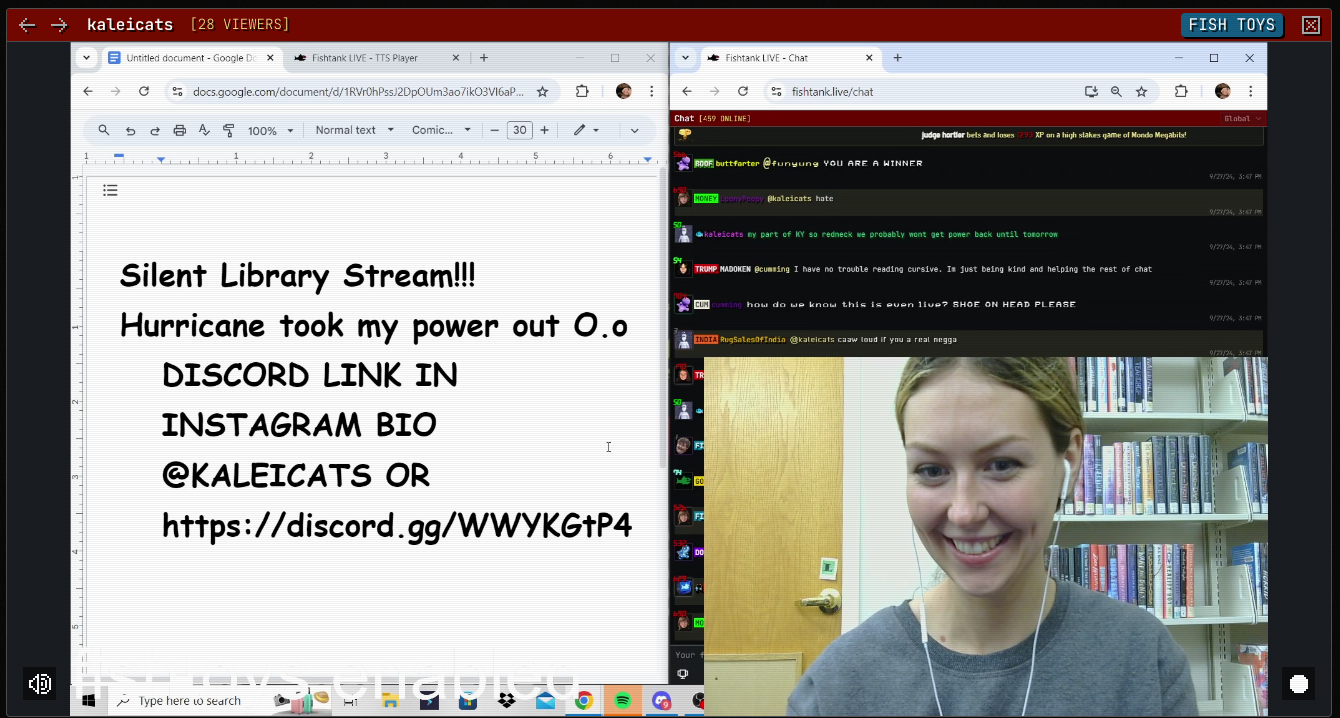Toggle stream audio speaker icon
The width and height of the screenshot is (1340, 718).
point(40,684)
